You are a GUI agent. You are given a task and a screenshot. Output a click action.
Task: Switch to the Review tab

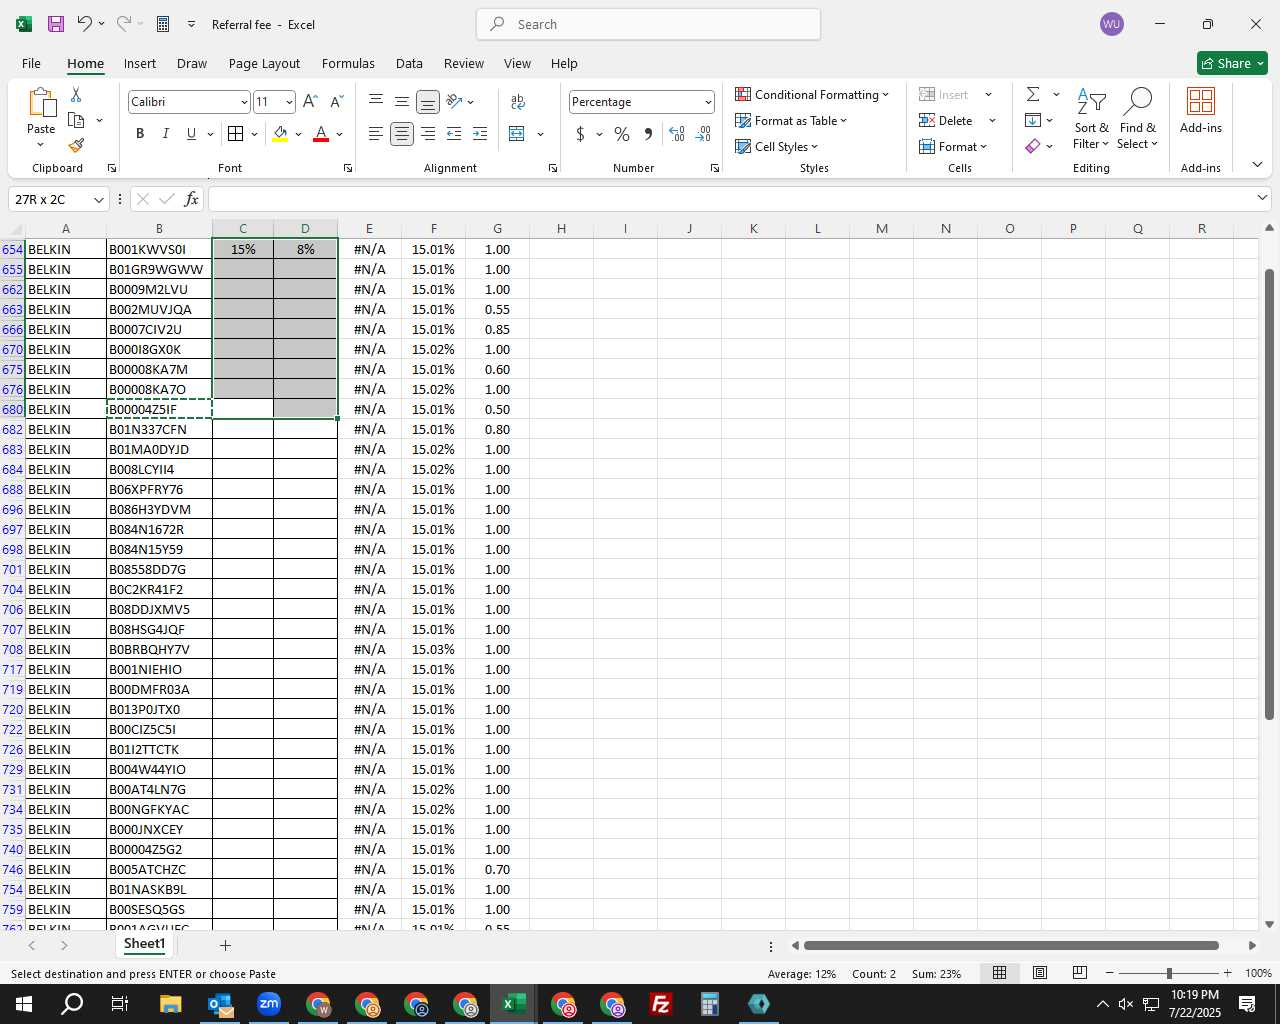(464, 63)
